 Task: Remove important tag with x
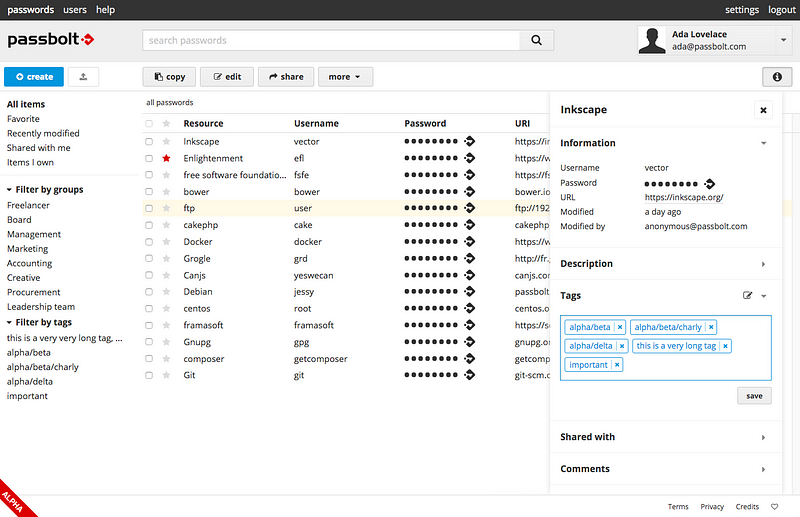coord(617,365)
